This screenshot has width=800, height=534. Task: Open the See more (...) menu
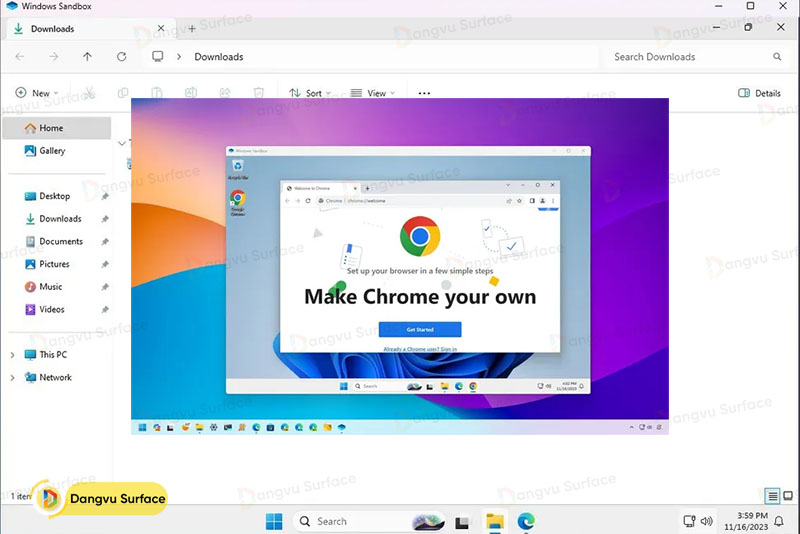point(424,93)
